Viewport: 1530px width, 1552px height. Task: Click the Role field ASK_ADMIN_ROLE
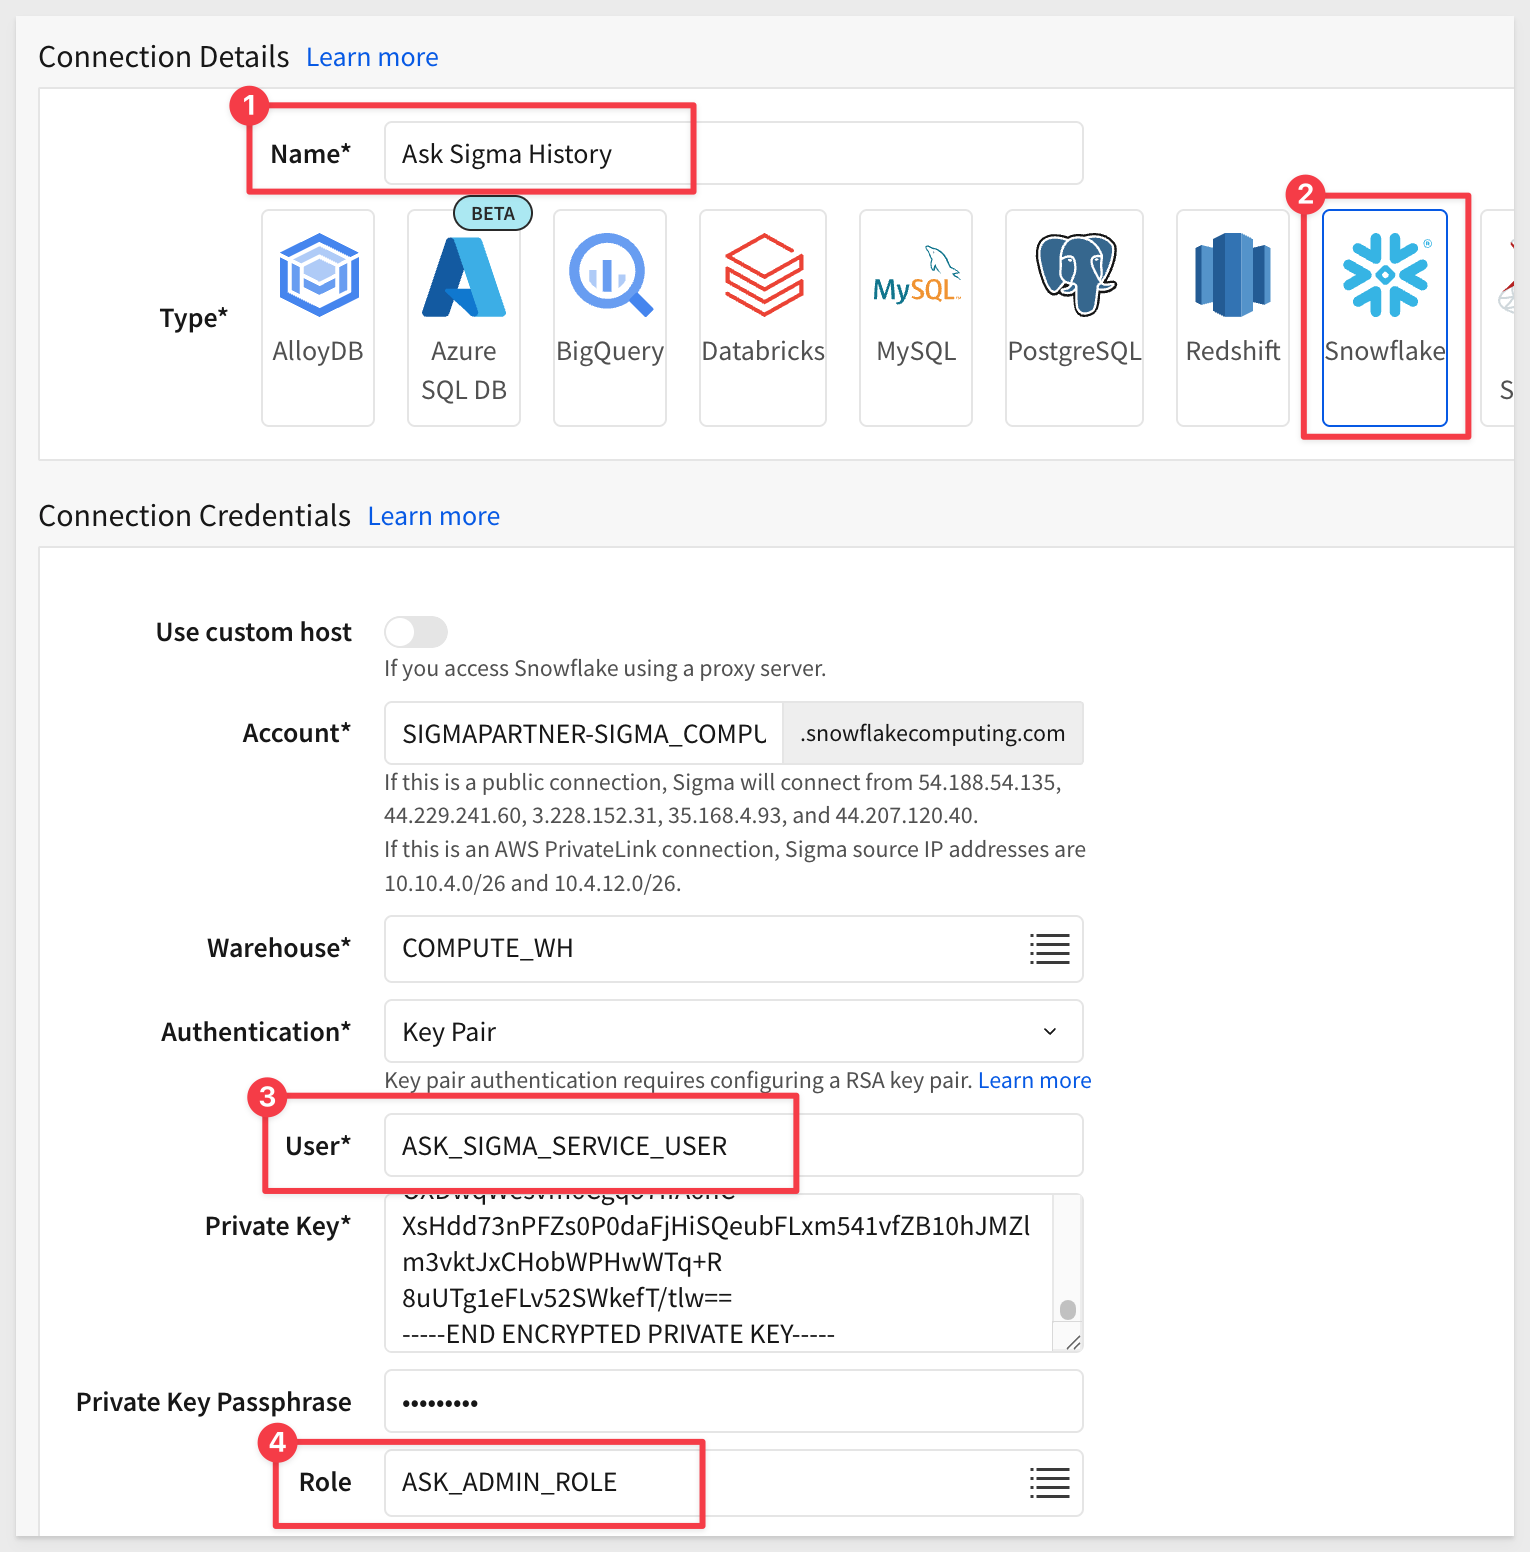click(x=734, y=1482)
